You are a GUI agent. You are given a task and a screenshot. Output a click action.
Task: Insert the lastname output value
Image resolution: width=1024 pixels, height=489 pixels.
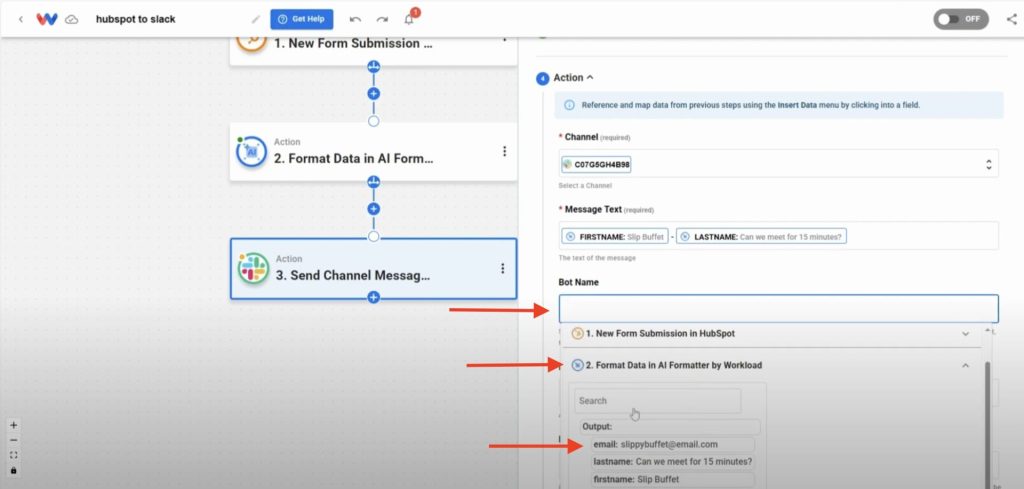[673, 462]
